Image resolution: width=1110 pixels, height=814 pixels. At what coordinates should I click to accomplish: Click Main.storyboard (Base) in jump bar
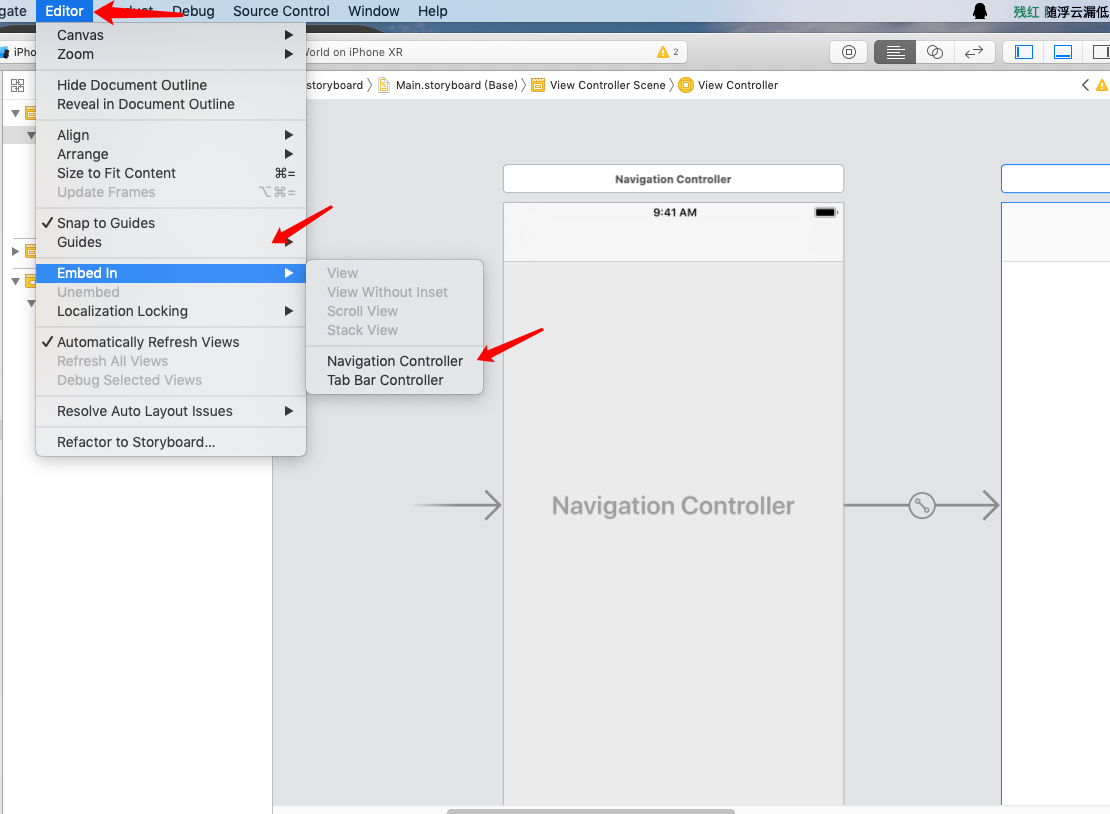pyautogui.click(x=457, y=85)
